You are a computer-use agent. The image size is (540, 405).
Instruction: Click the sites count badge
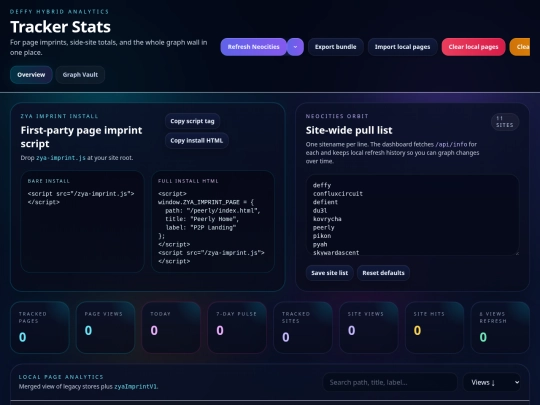coord(505,122)
